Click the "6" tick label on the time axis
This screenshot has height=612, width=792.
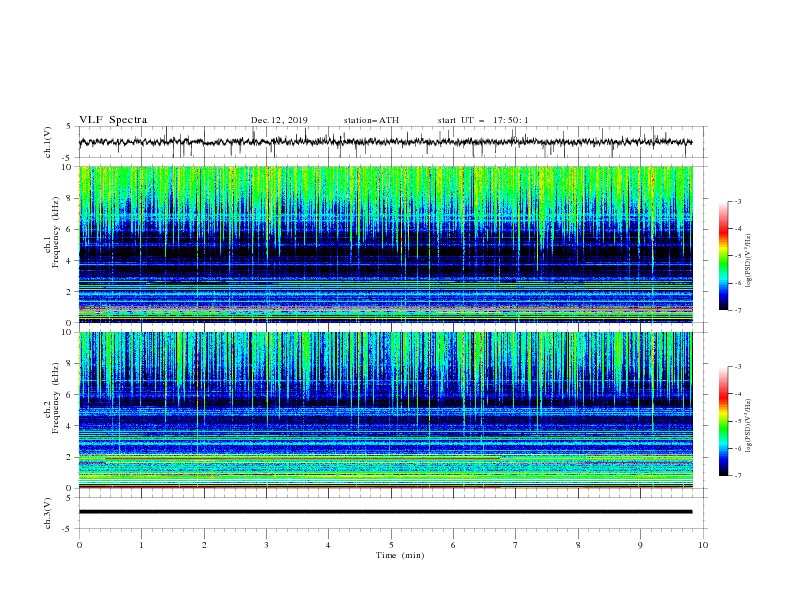(x=453, y=545)
